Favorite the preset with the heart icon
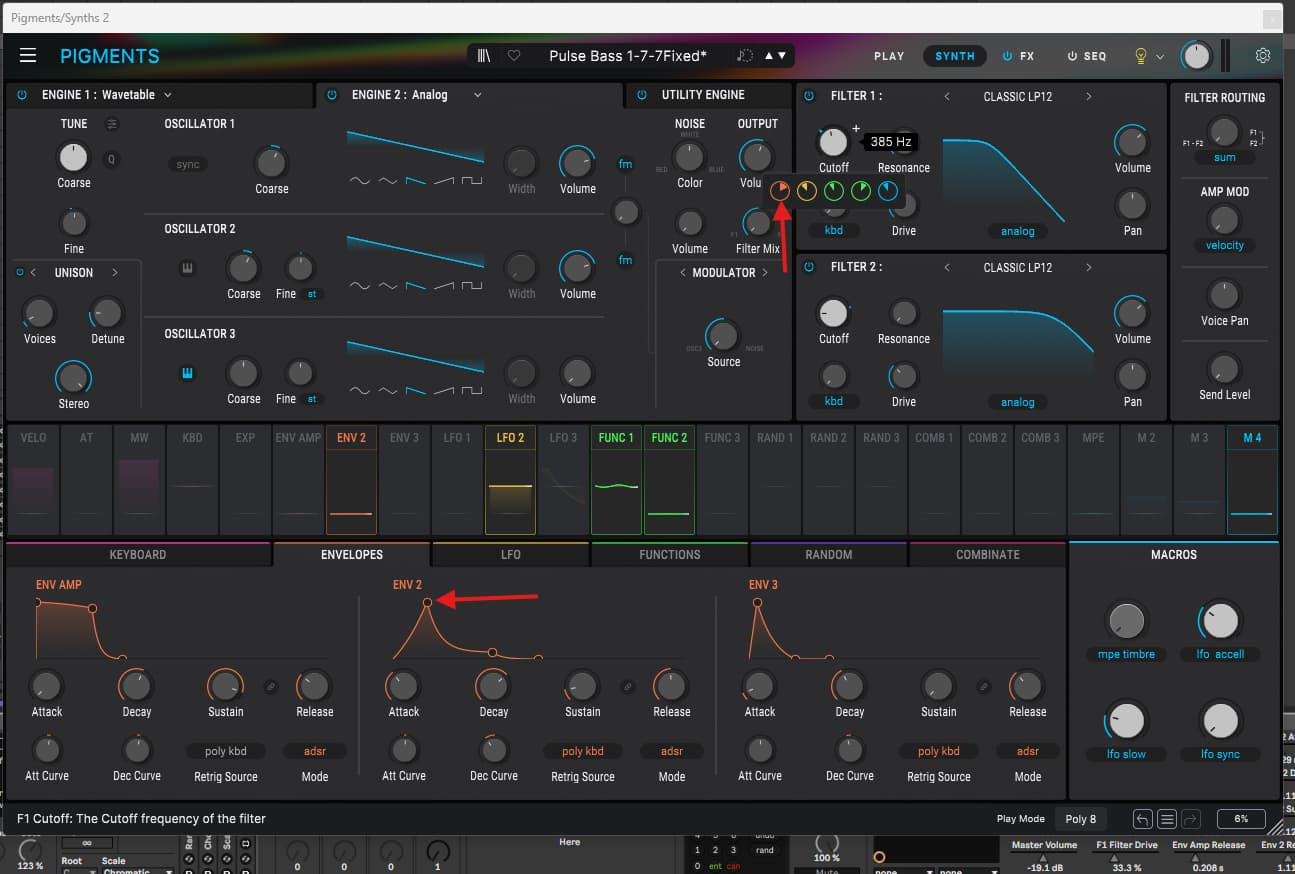 [x=514, y=56]
